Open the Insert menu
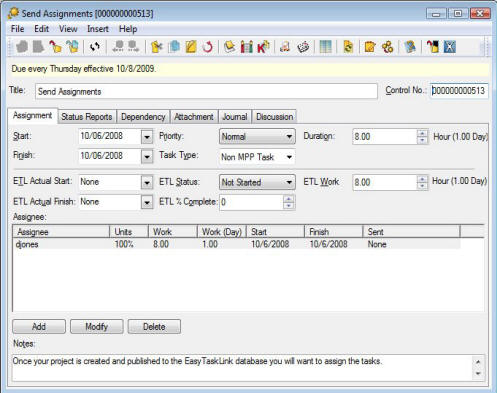Image resolution: width=497 pixels, height=393 pixels. [98, 29]
